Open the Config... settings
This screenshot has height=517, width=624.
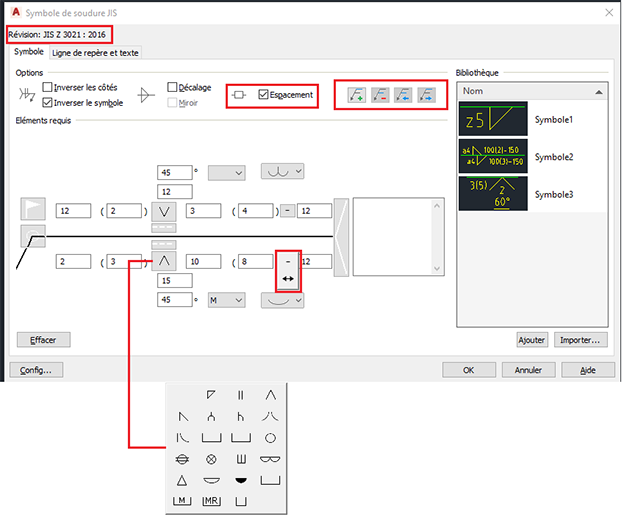point(36,370)
